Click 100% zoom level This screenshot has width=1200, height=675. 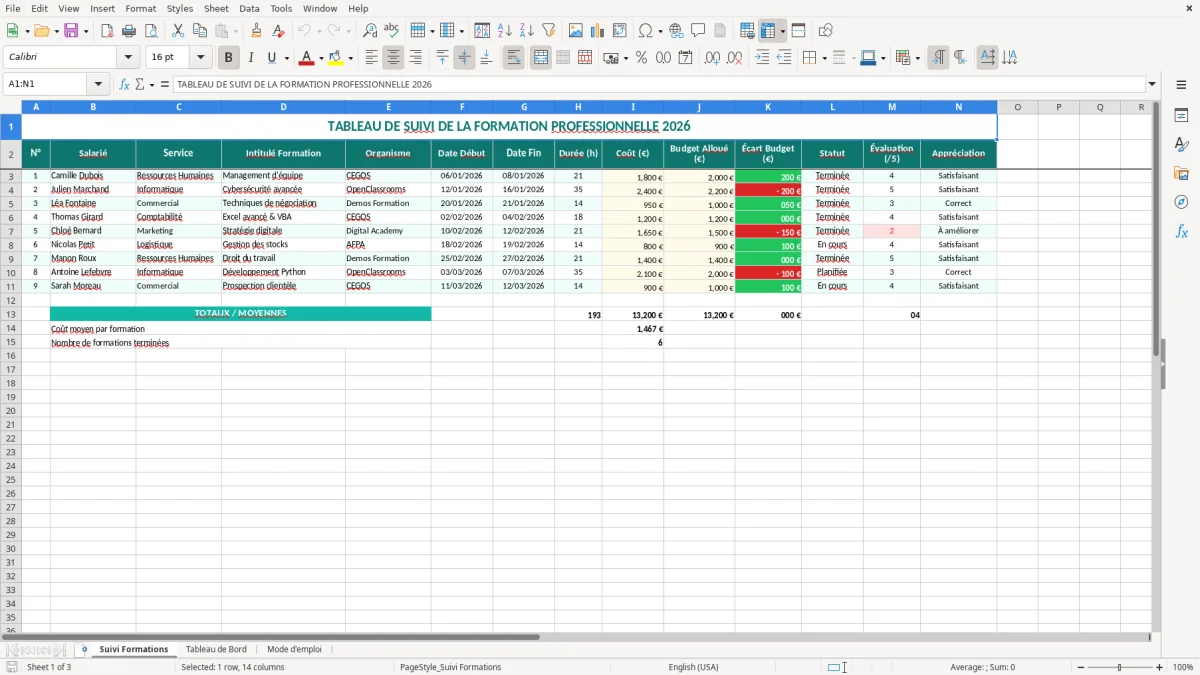(x=1182, y=667)
